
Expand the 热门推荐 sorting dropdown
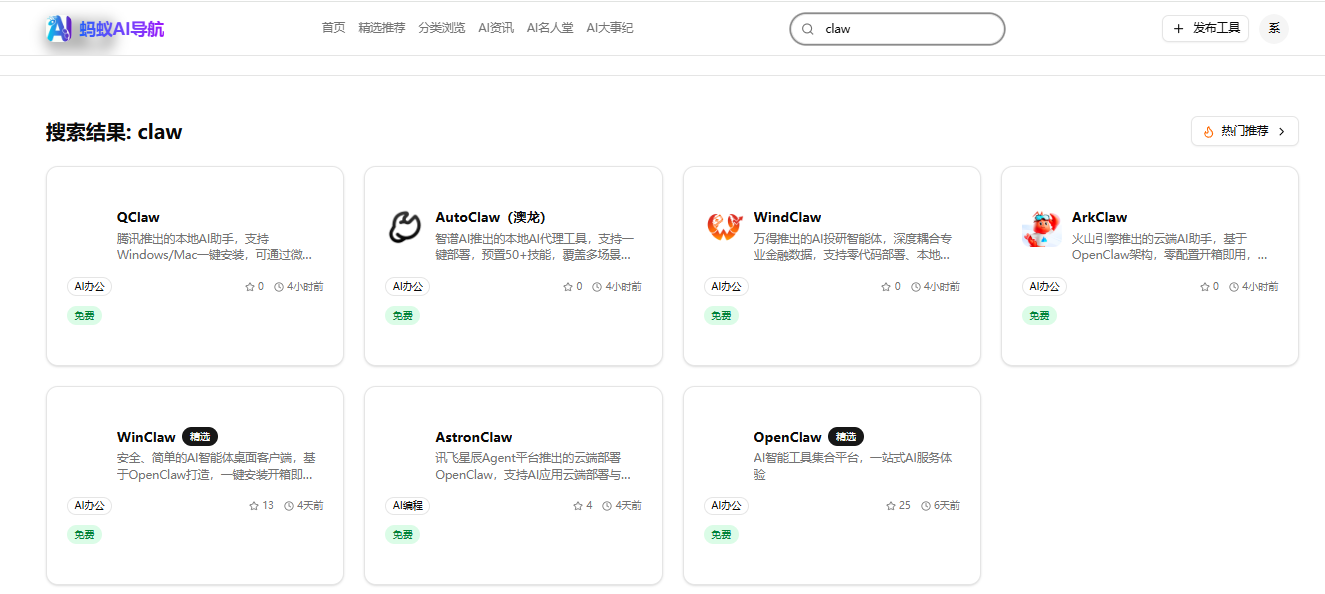click(1244, 130)
